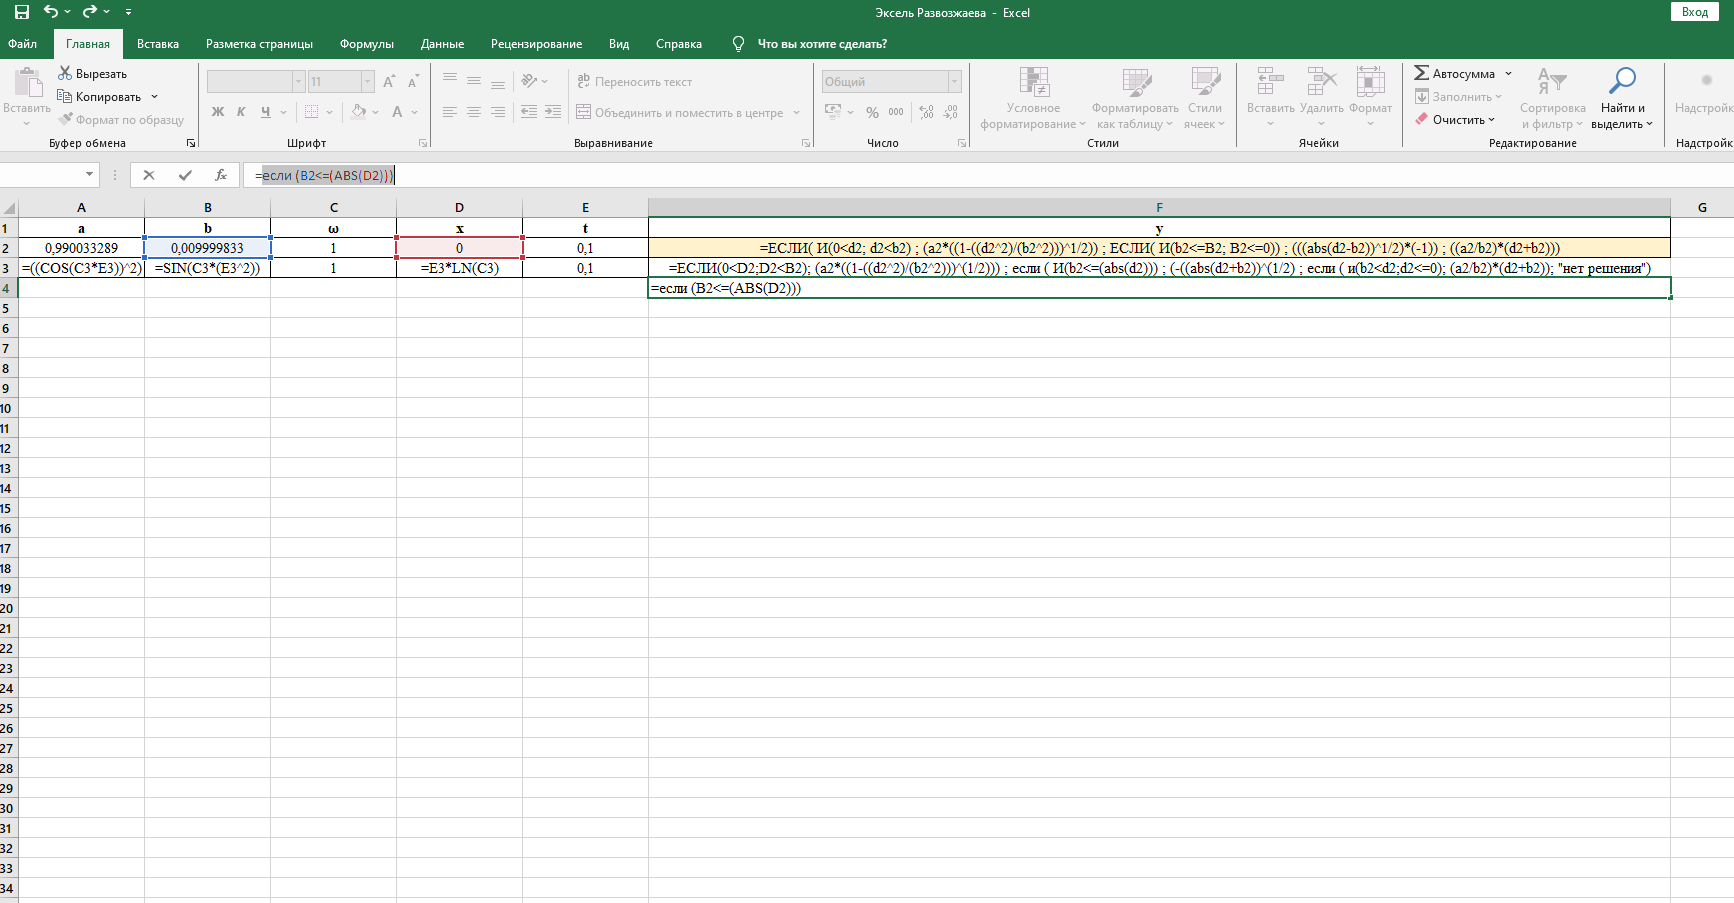The height and width of the screenshot is (903, 1734).
Task: Click the Name Box dropdown arrow
Action: 90,175
